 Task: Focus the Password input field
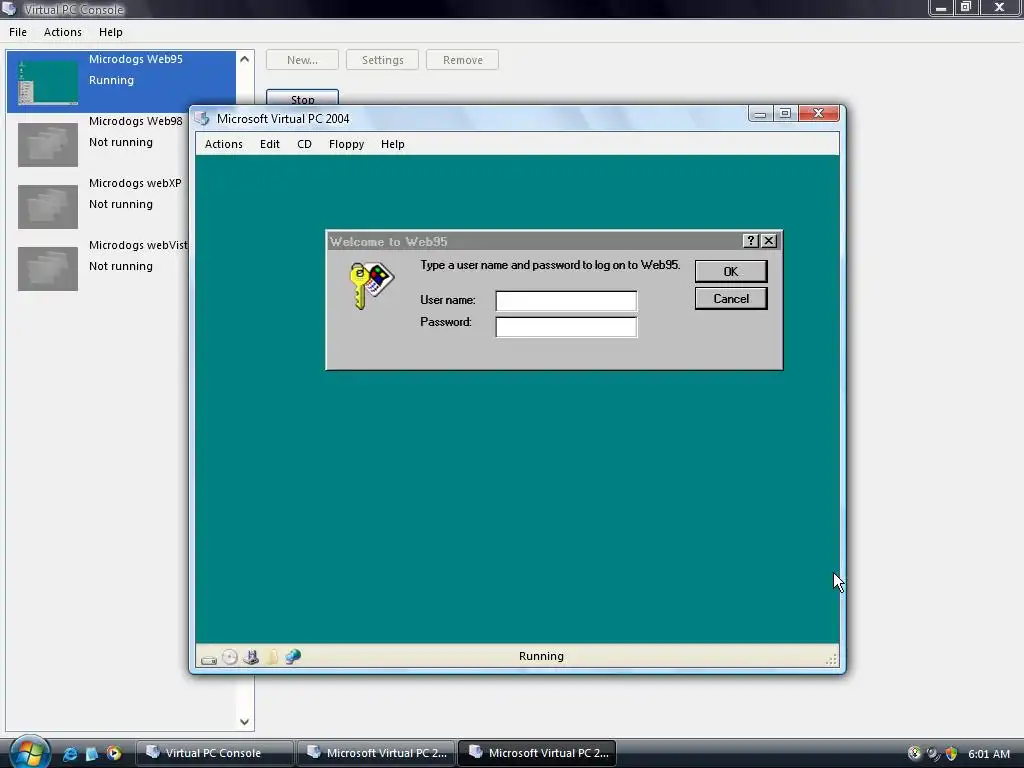(x=566, y=327)
